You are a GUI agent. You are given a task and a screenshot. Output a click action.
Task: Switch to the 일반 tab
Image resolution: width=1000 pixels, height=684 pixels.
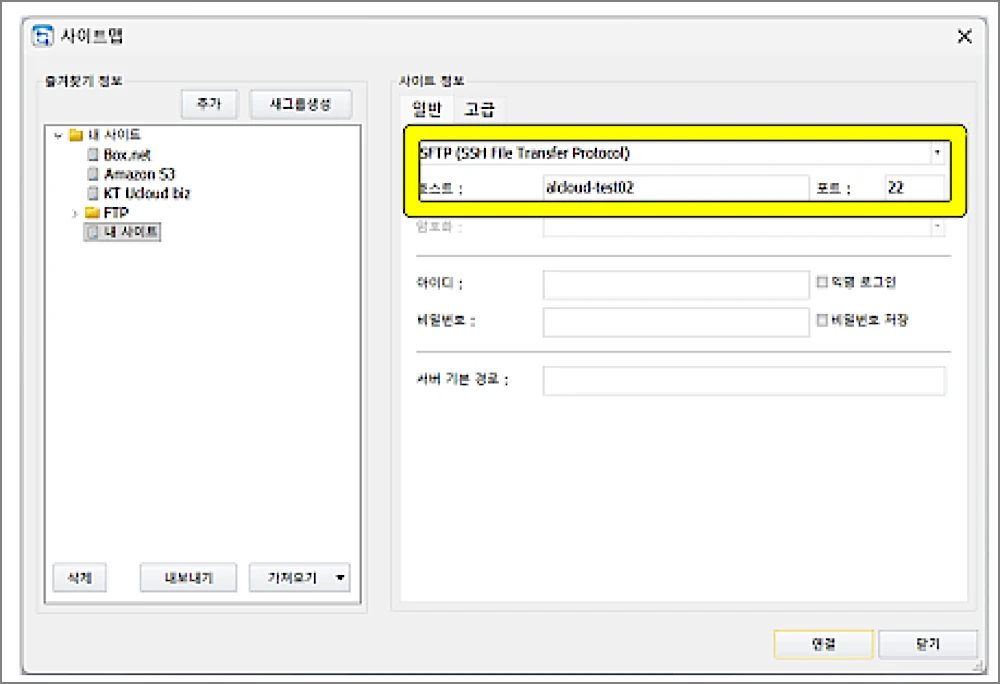click(x=427, y=109)
